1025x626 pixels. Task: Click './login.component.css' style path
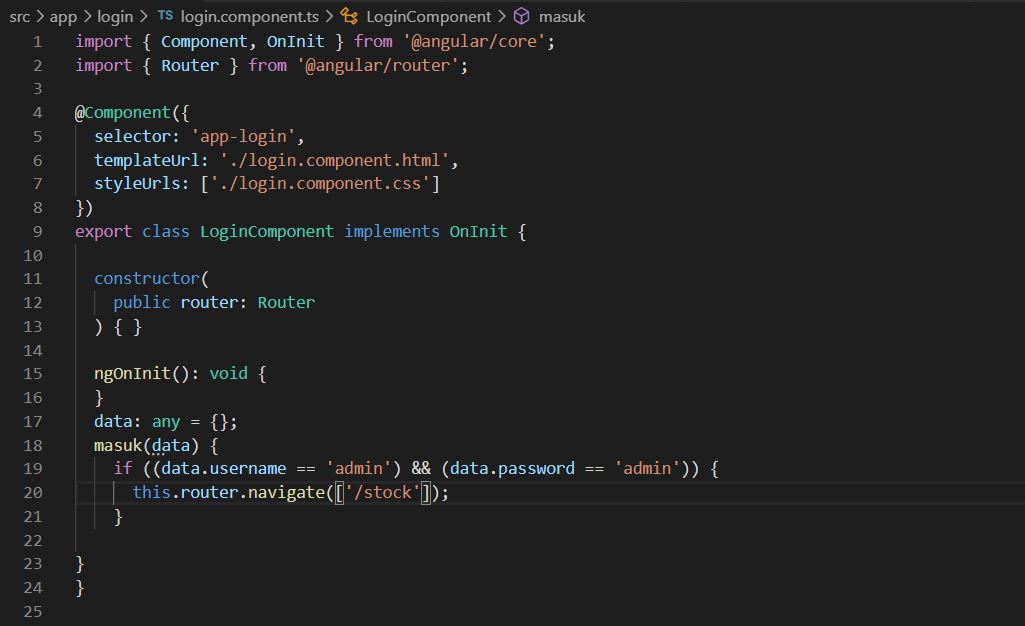[320, 184]
